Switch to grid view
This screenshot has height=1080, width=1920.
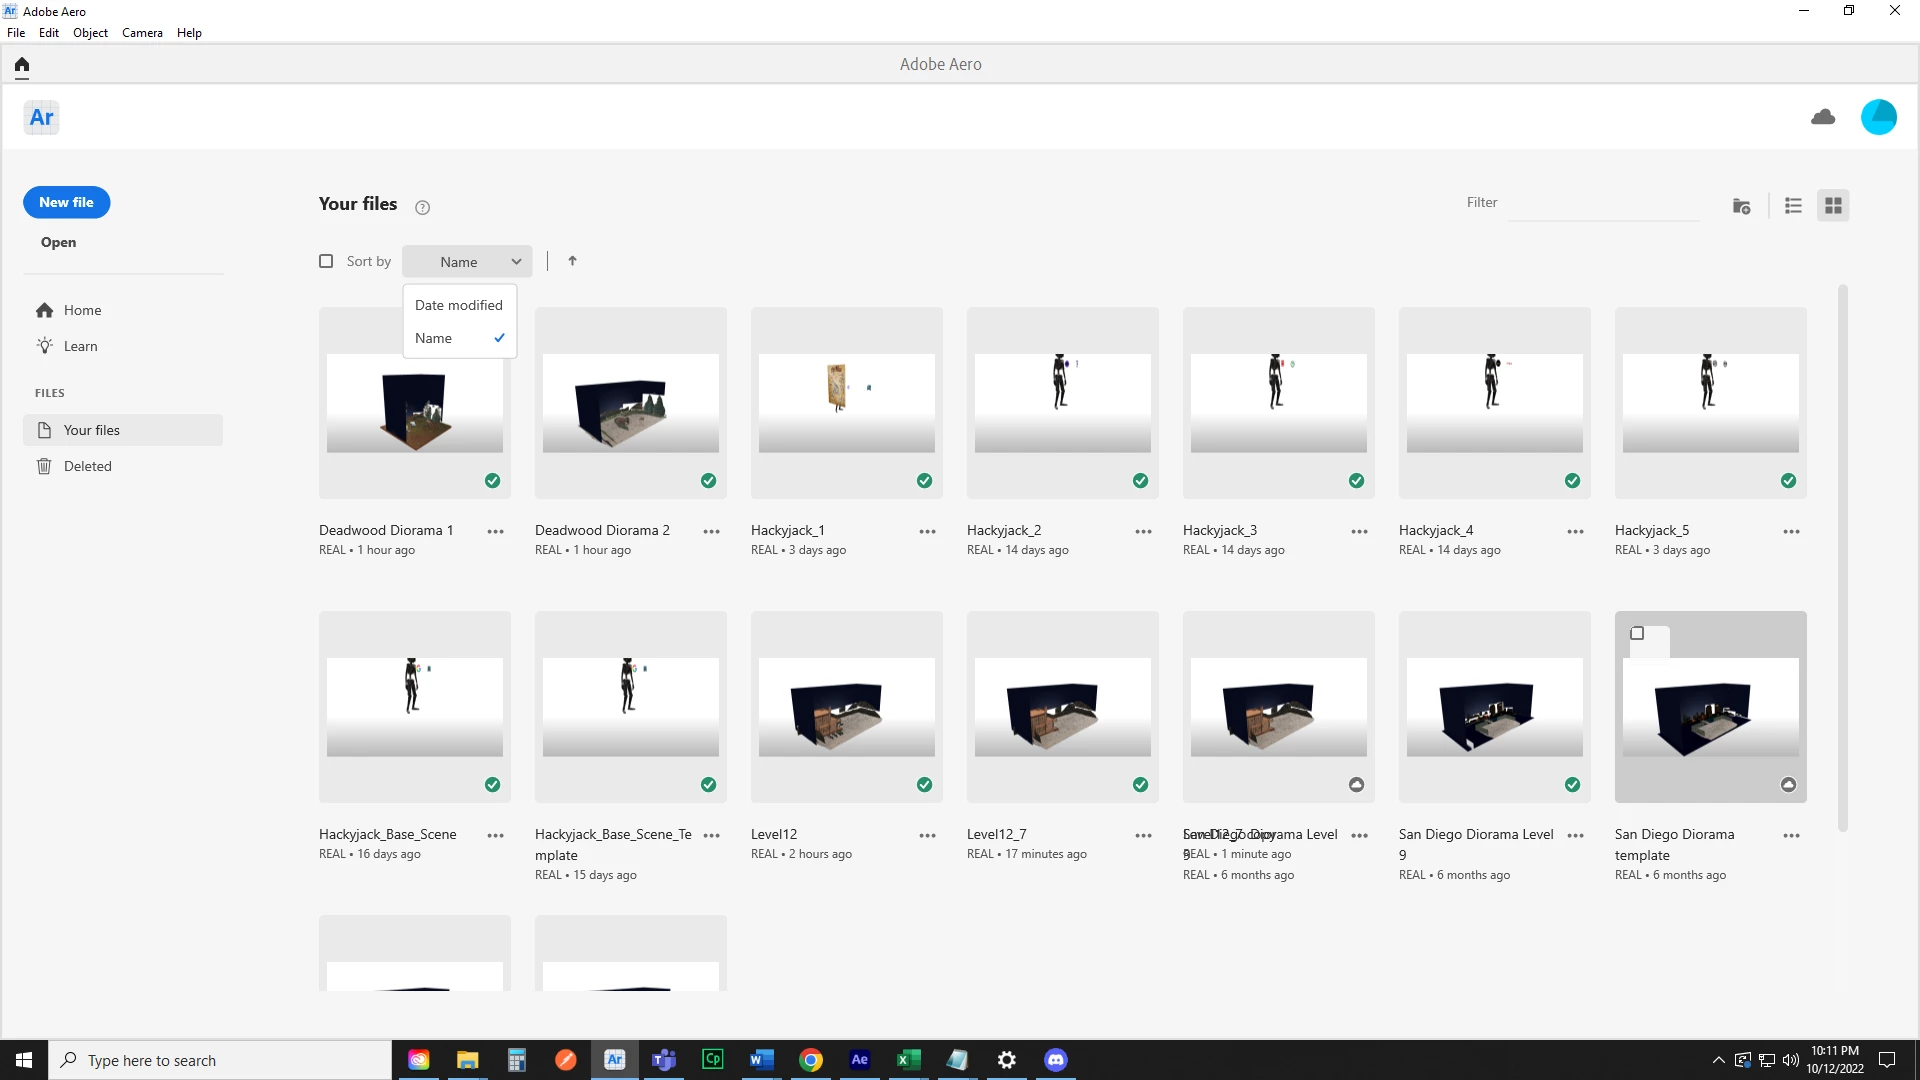pos(1833,206)
